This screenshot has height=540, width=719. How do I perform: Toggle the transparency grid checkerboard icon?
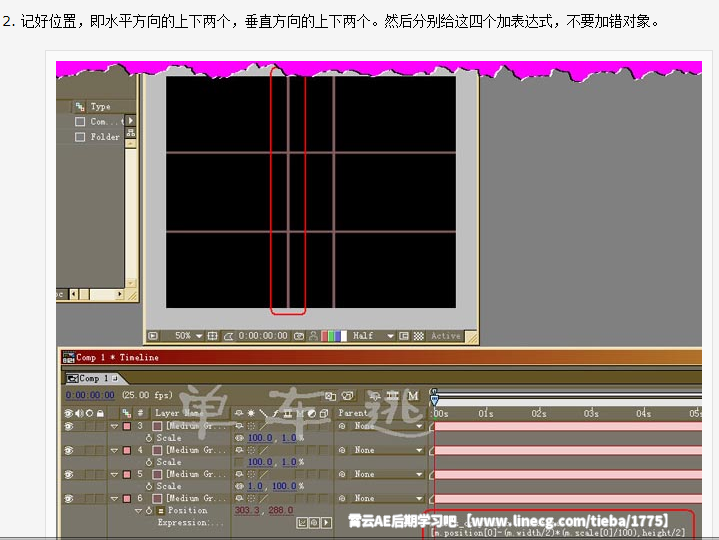(x=418, y=336)
